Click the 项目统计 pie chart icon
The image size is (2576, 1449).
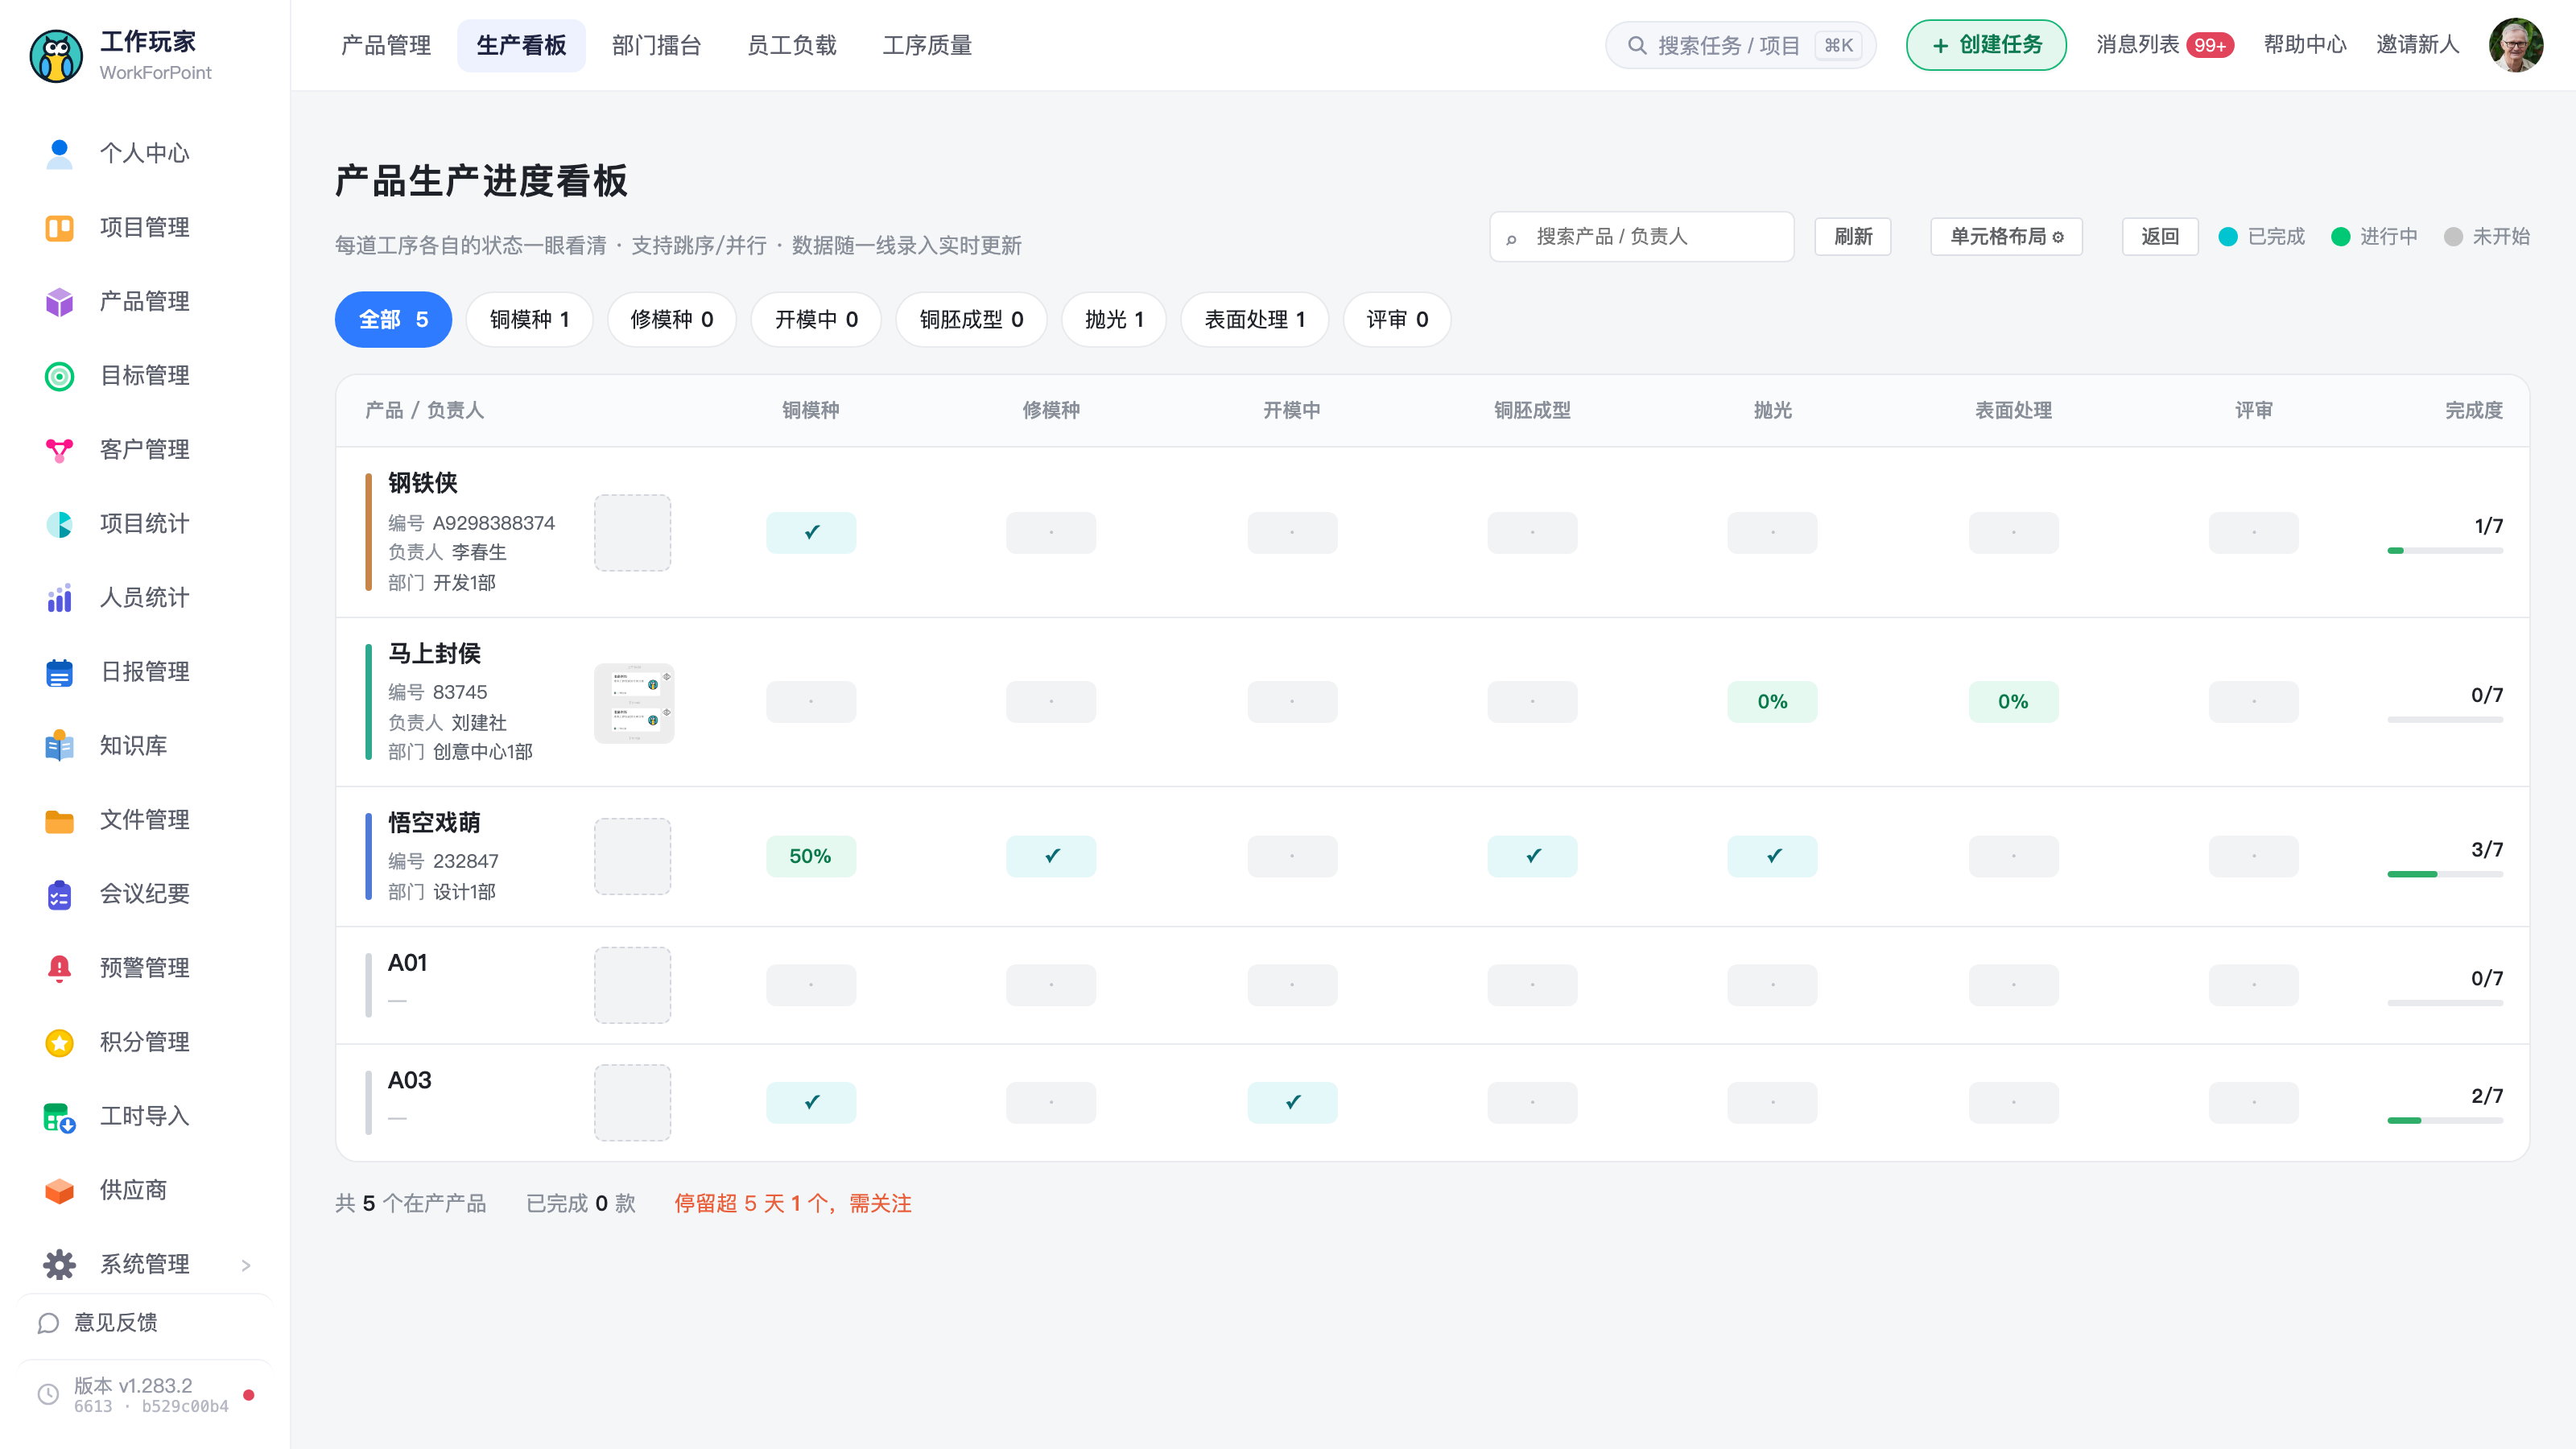[x=59, y=524]
